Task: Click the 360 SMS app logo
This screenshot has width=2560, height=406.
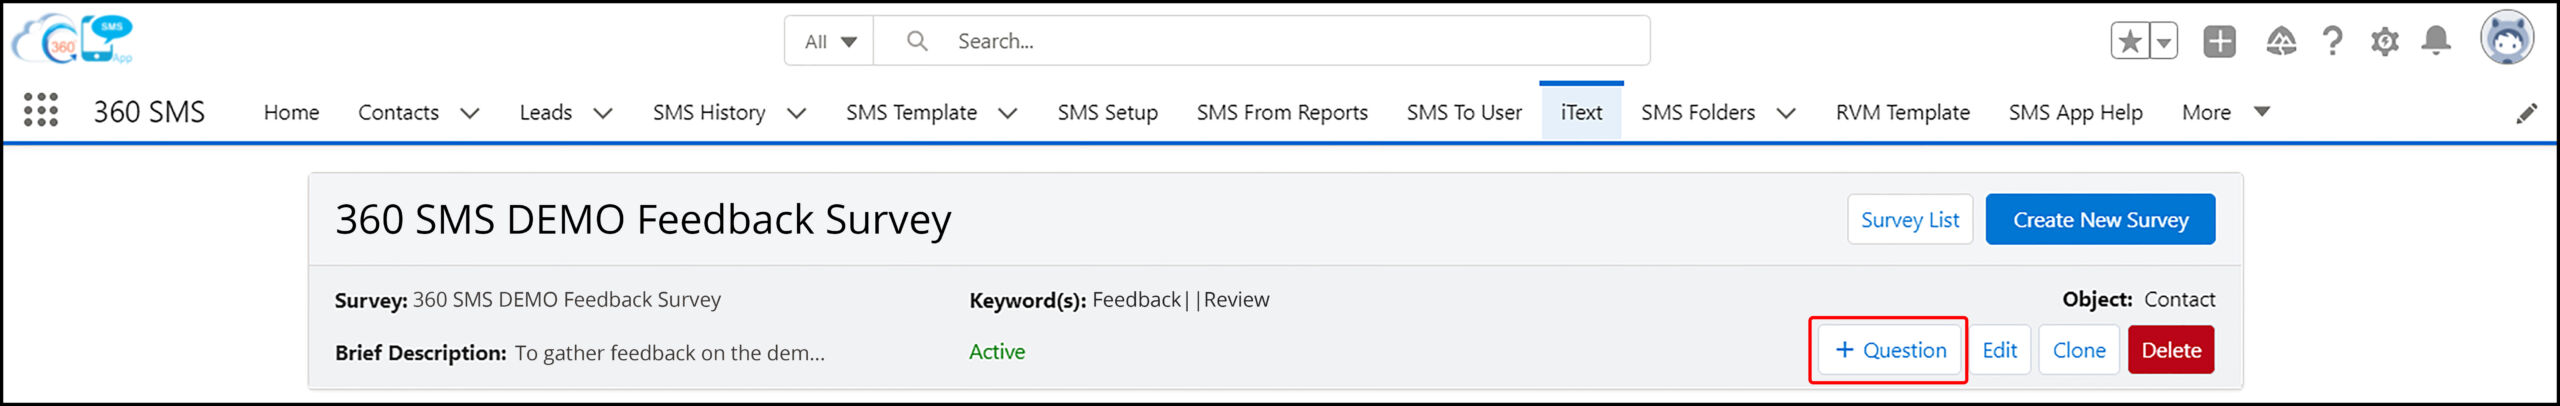Action: 72,40
